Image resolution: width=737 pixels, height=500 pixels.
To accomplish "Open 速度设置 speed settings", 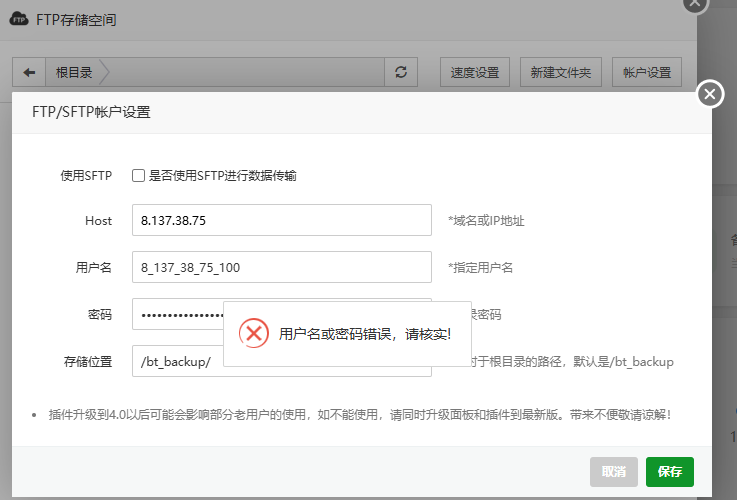I will point(475,72).
